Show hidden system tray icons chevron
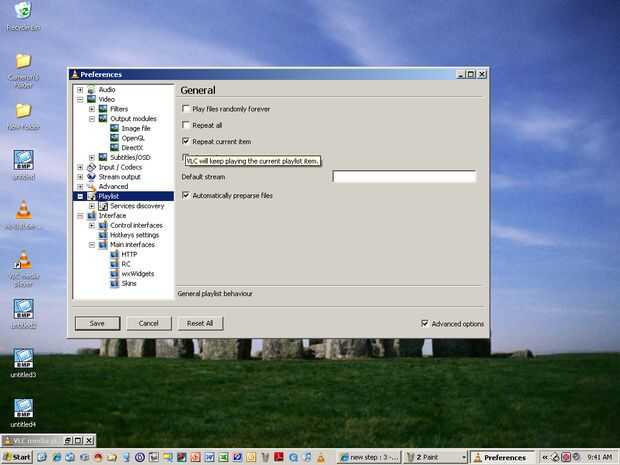 coord(545,457)
